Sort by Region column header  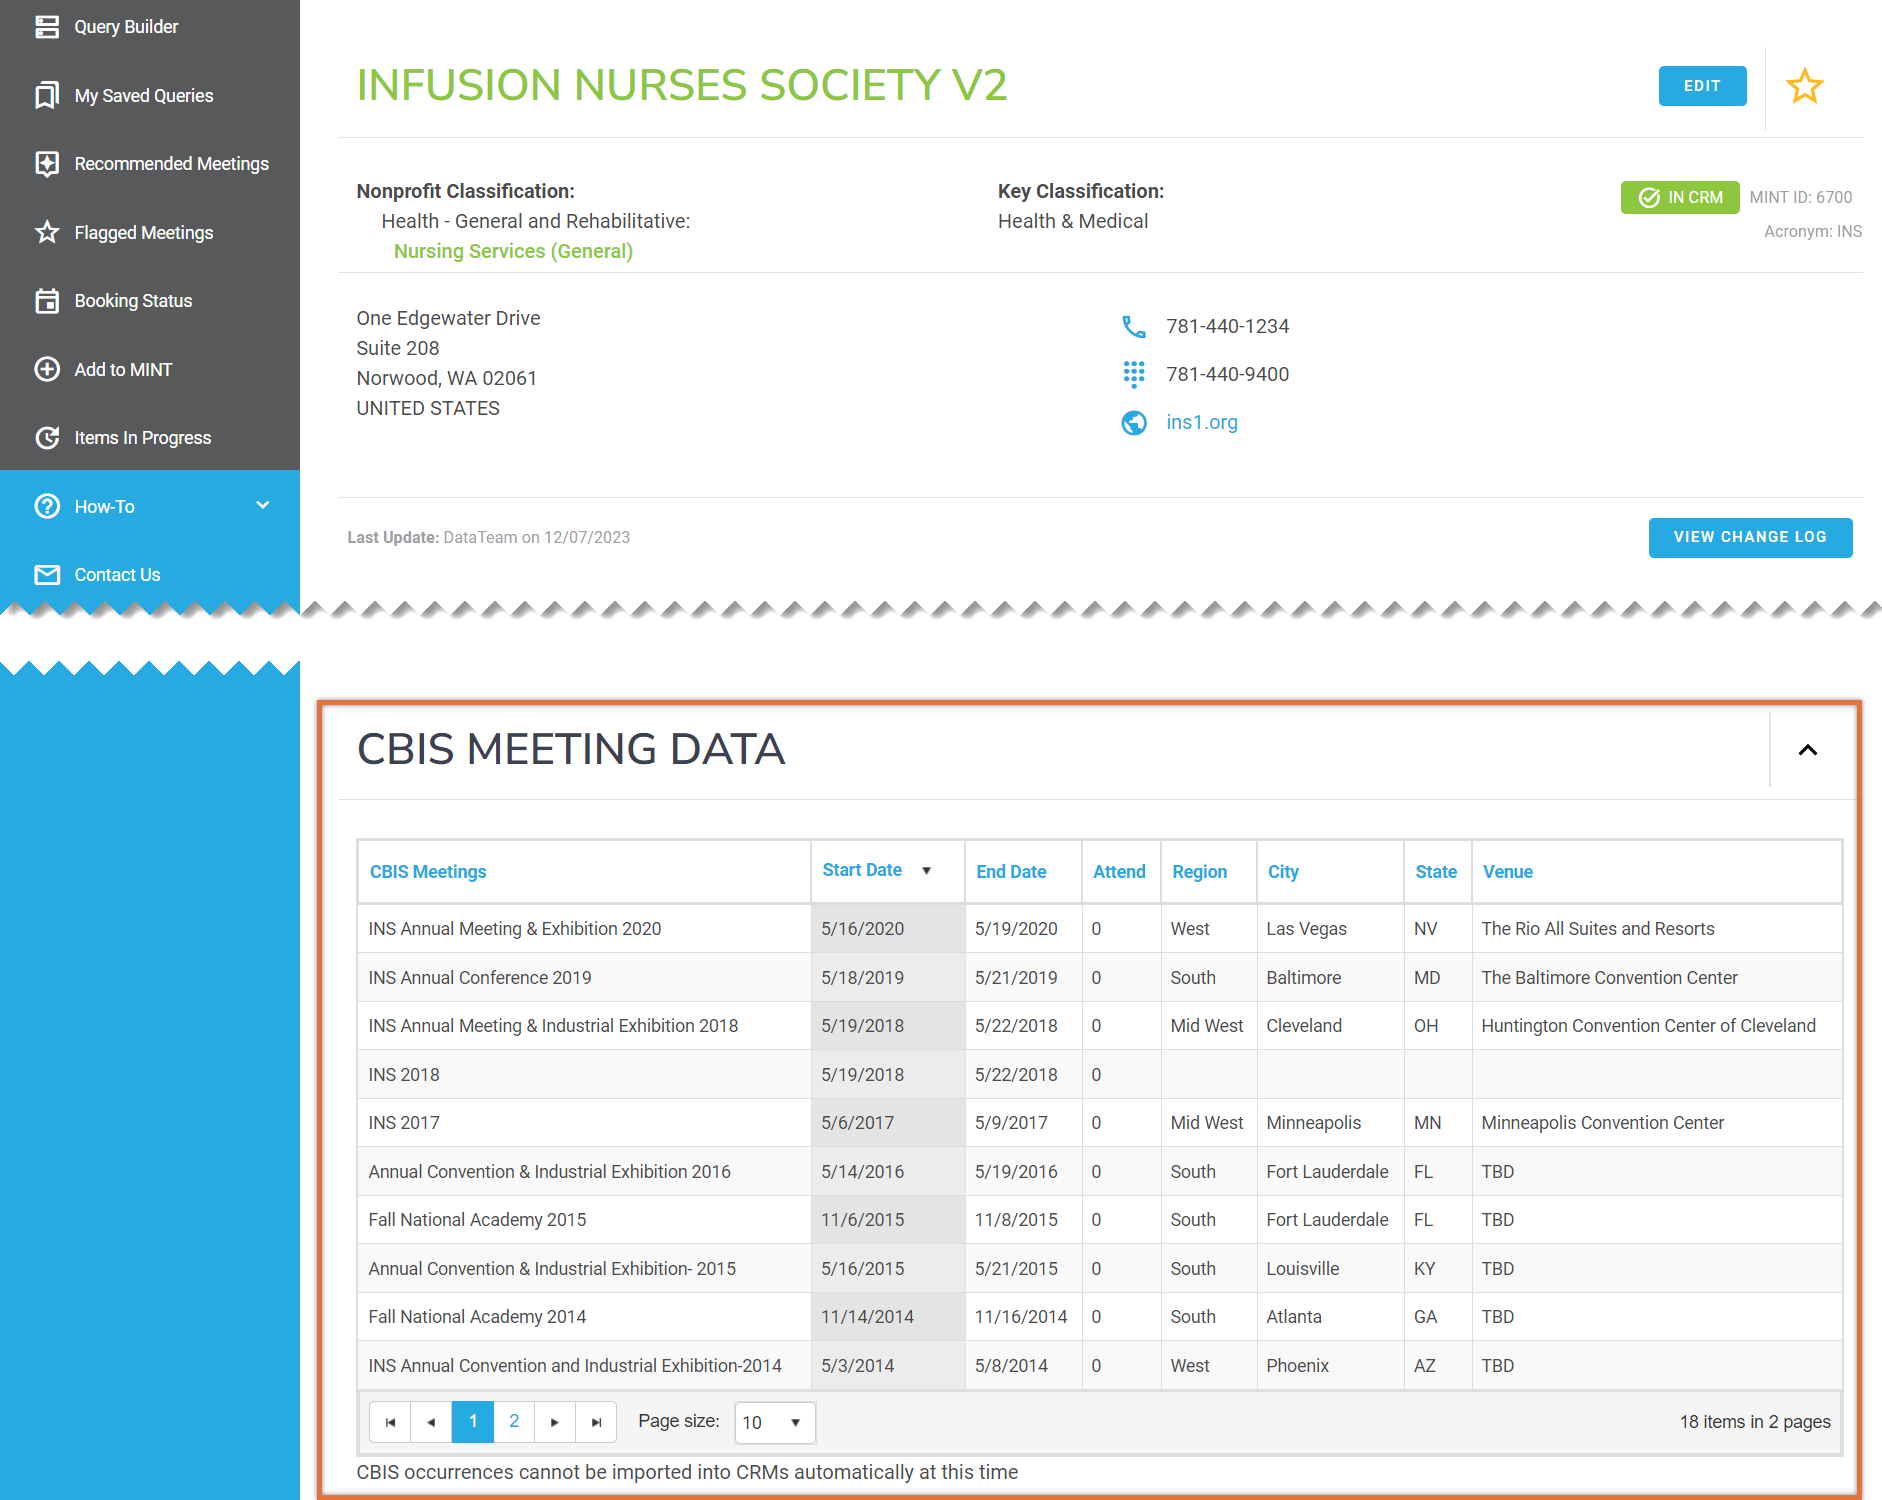tap(1199, 872)
